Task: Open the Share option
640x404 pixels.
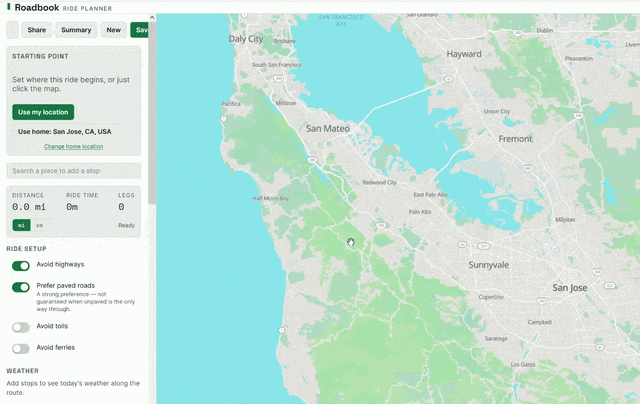Action: (37, 30)
